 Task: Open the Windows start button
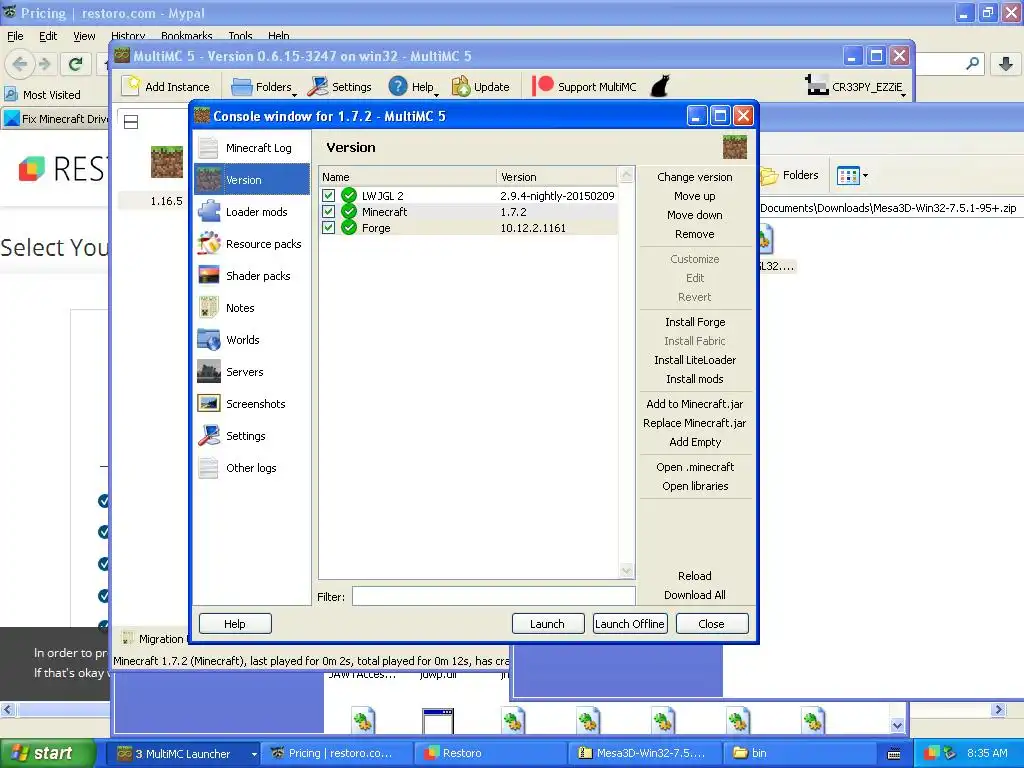47,753
